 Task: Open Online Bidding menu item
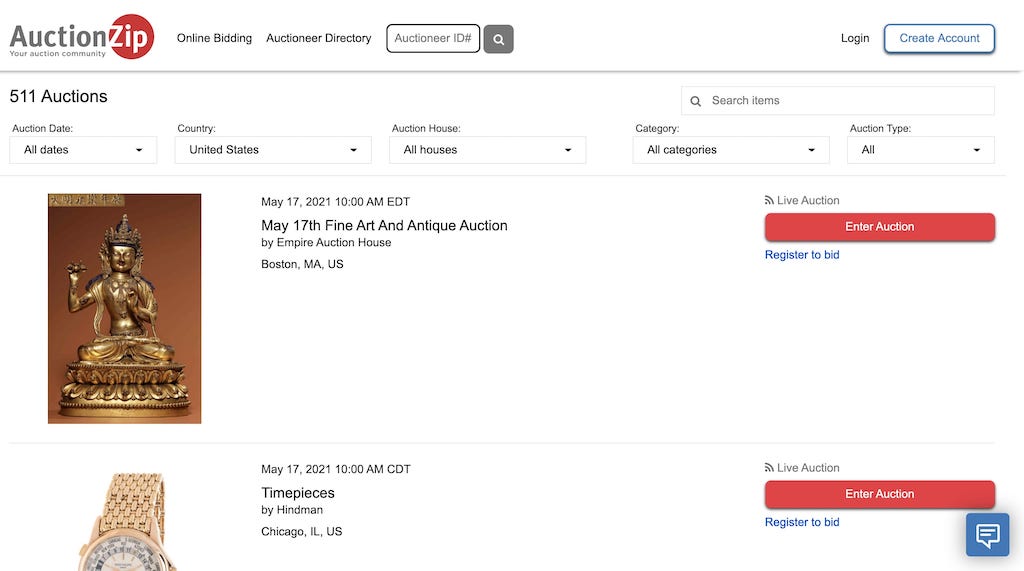pos(214,38)
